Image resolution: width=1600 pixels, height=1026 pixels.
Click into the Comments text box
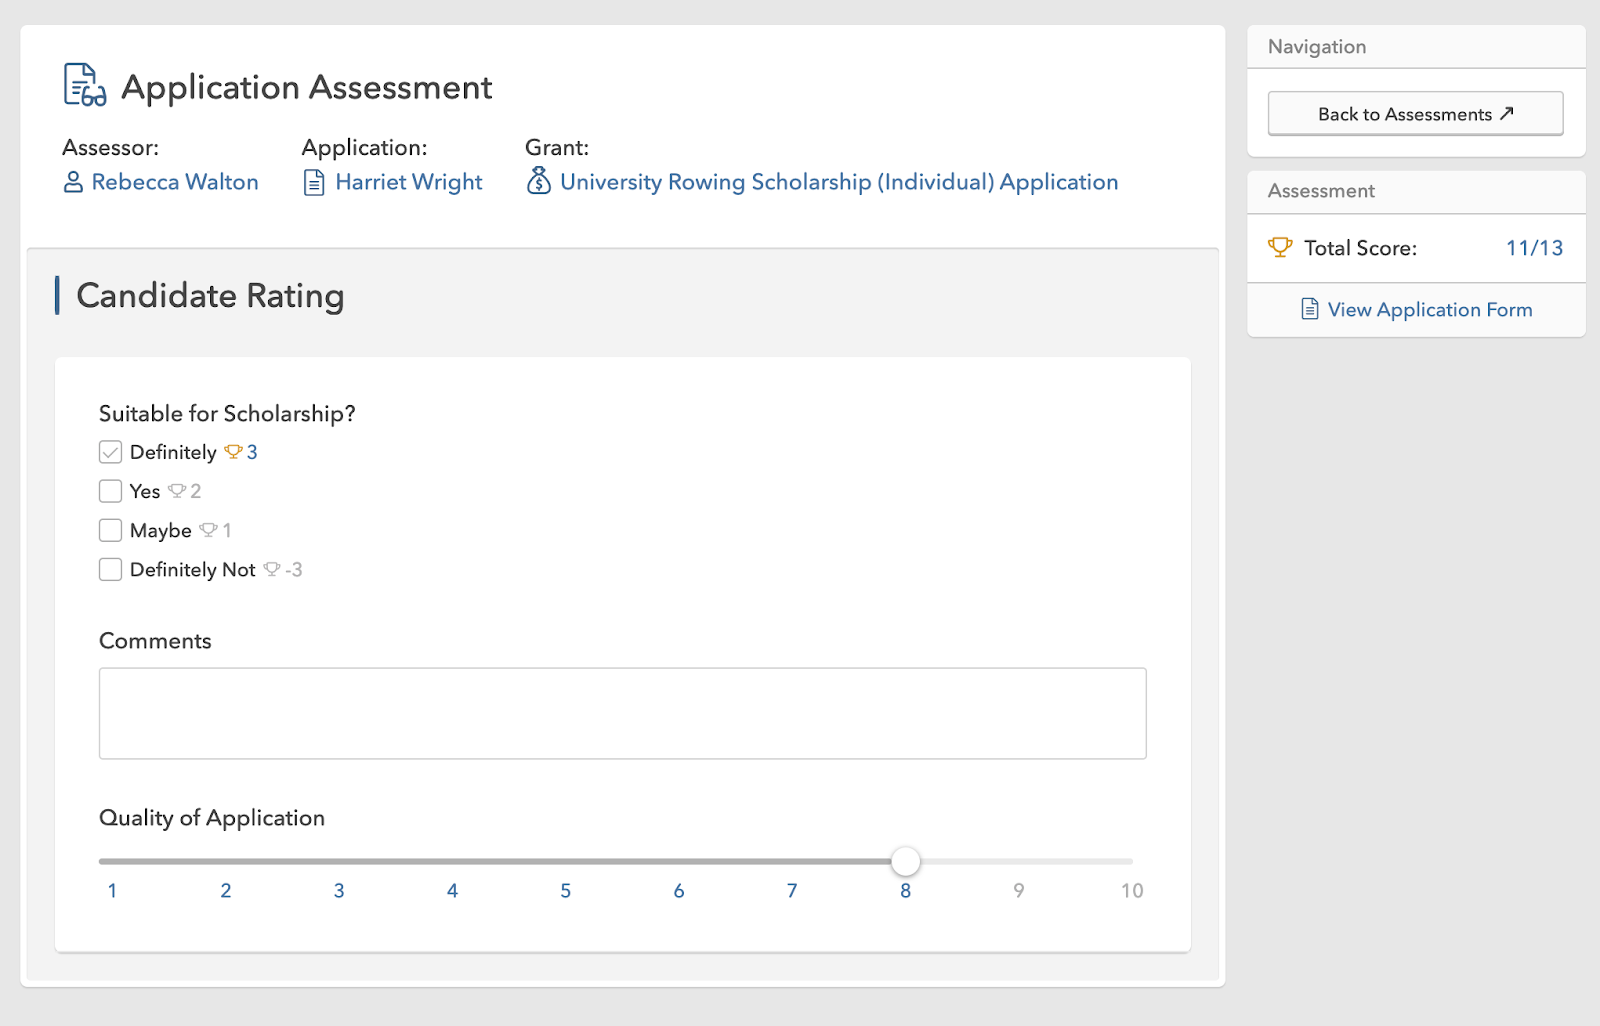pyautogui.click(x=622, y=713)
